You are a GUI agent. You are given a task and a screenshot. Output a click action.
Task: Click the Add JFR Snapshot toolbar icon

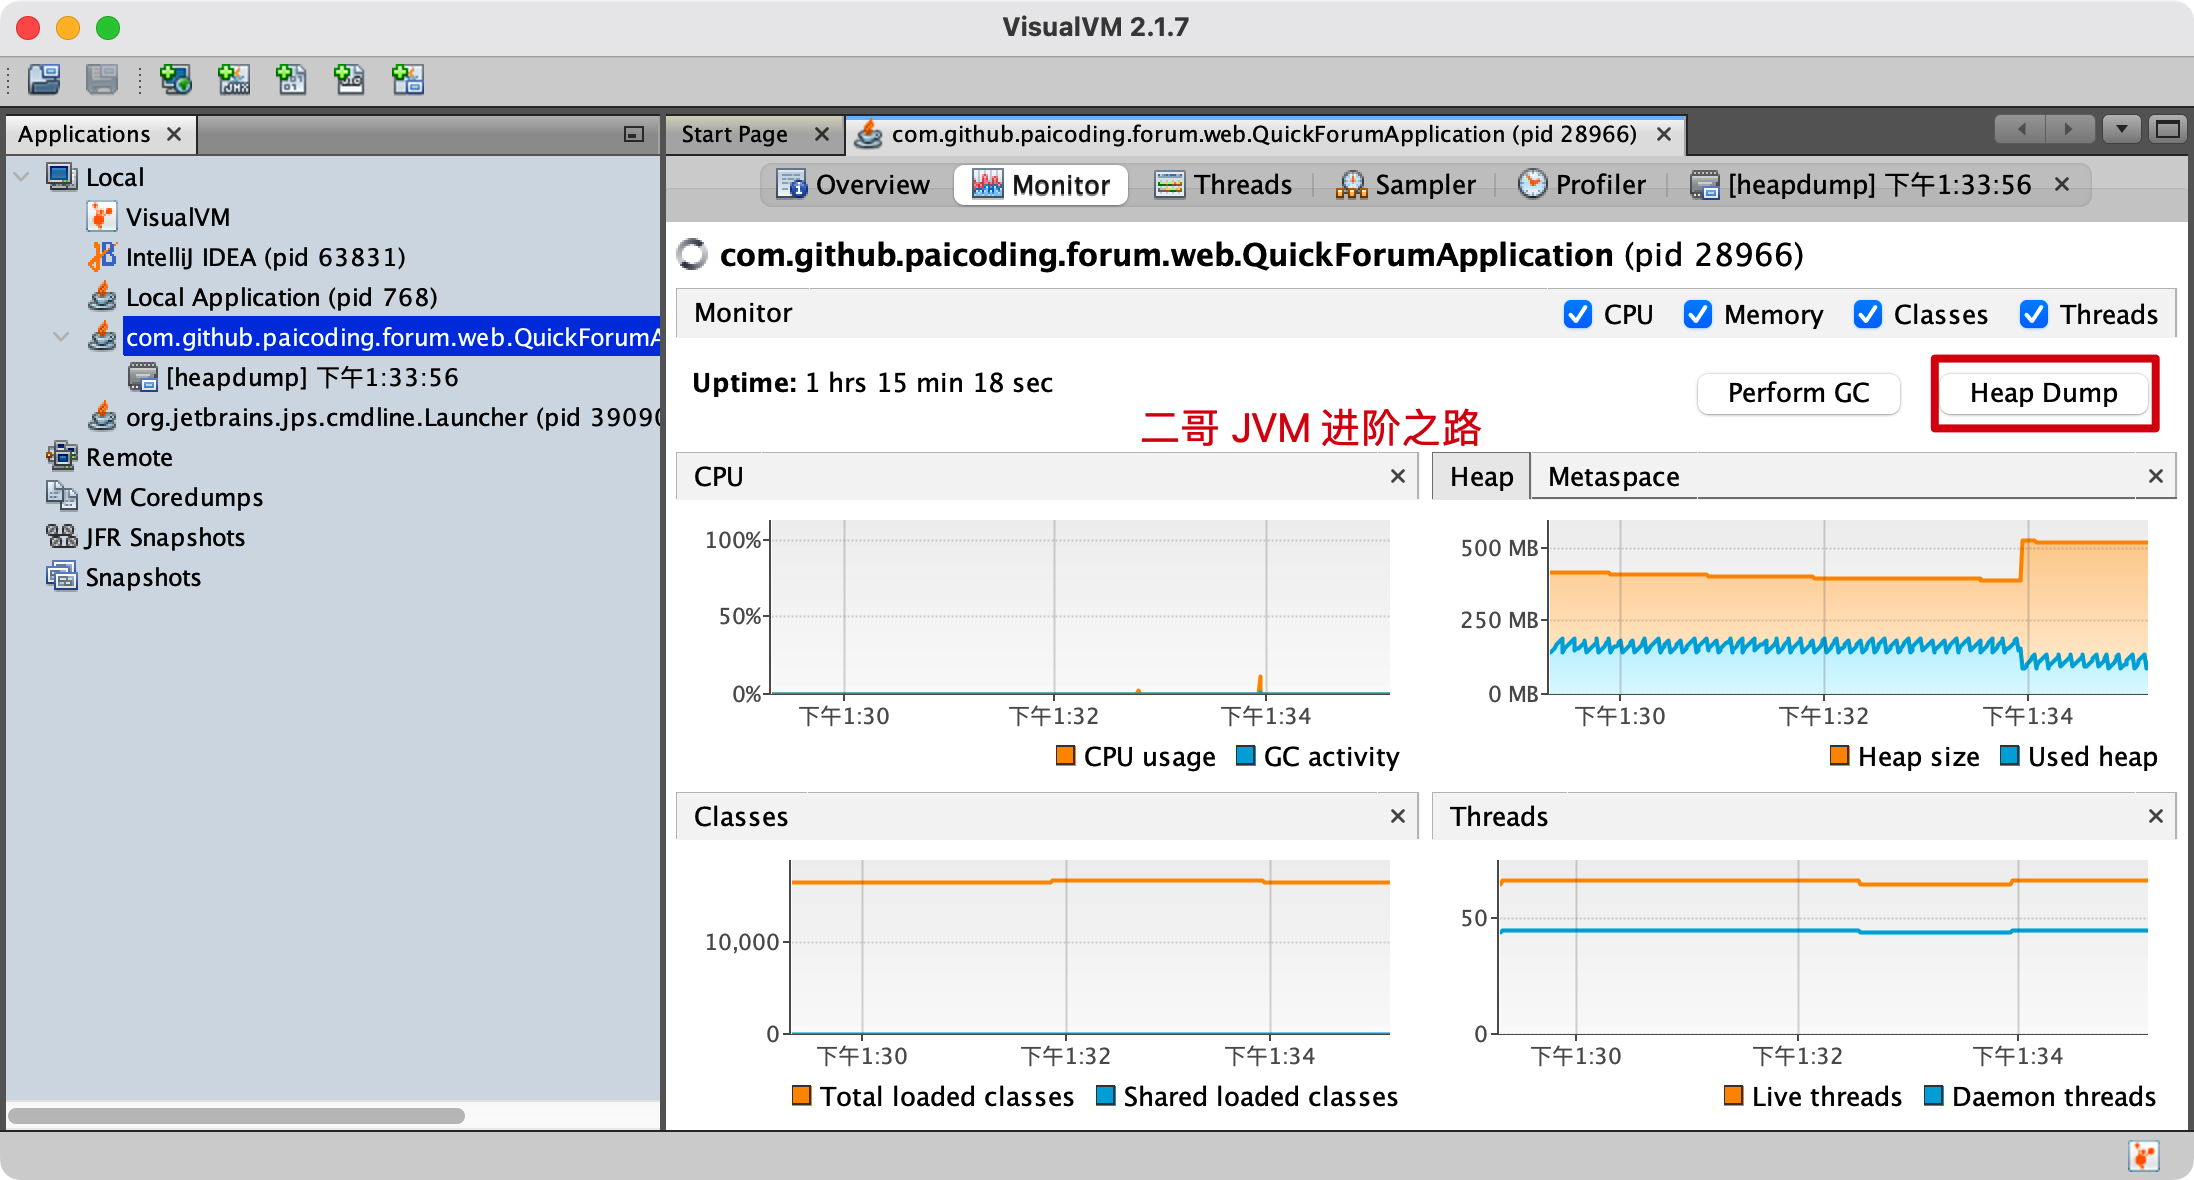pyautogui.click(x=349, y=79)
